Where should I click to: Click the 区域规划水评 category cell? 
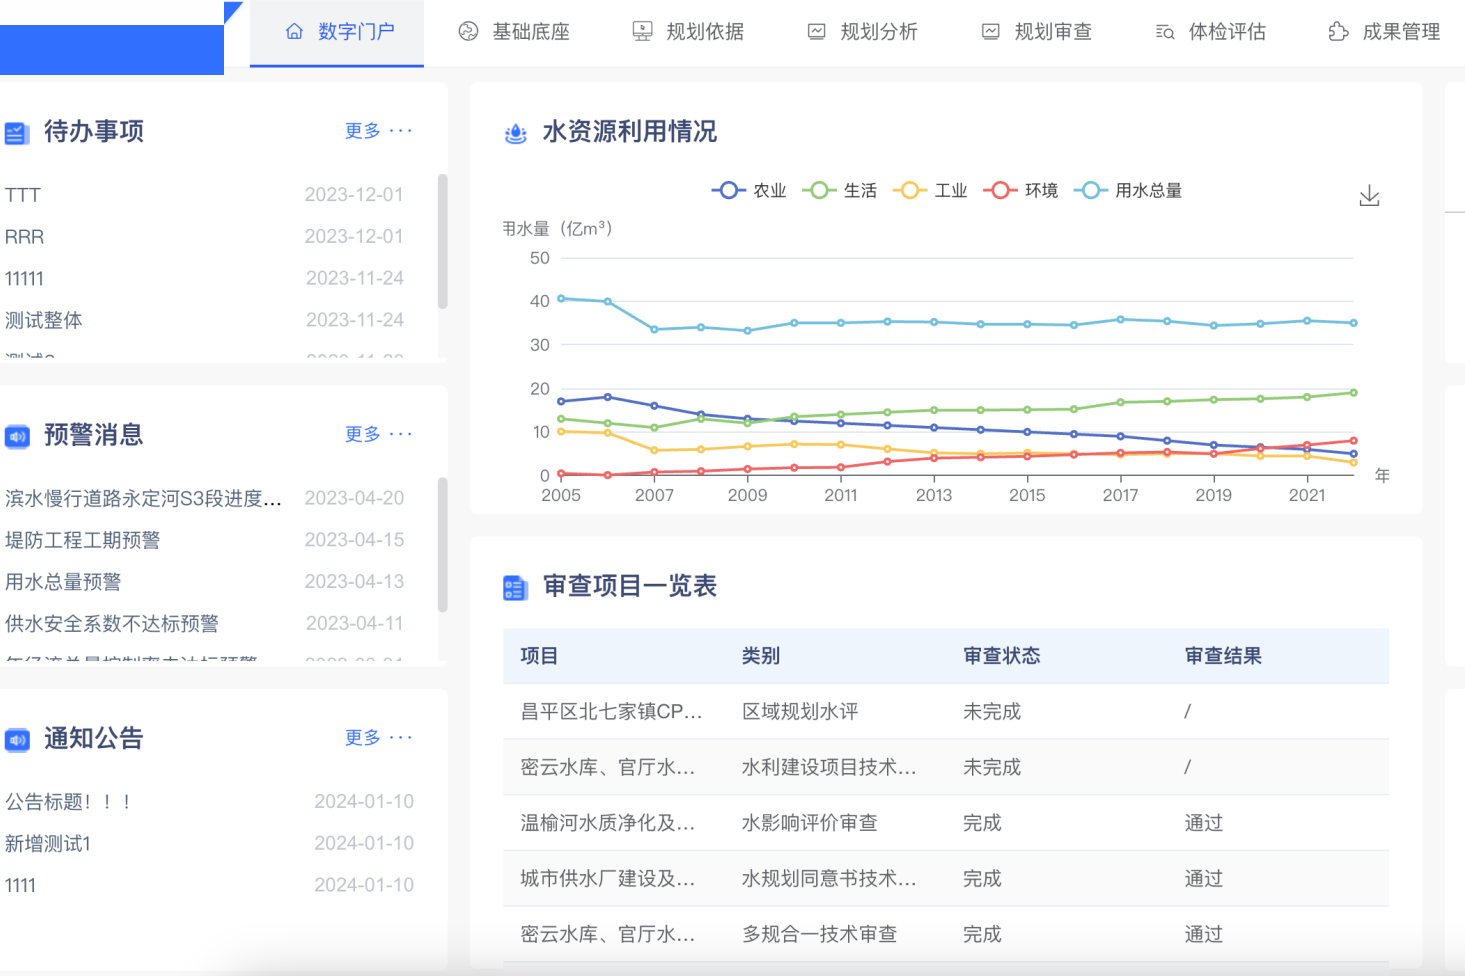[x=800, y=712]
